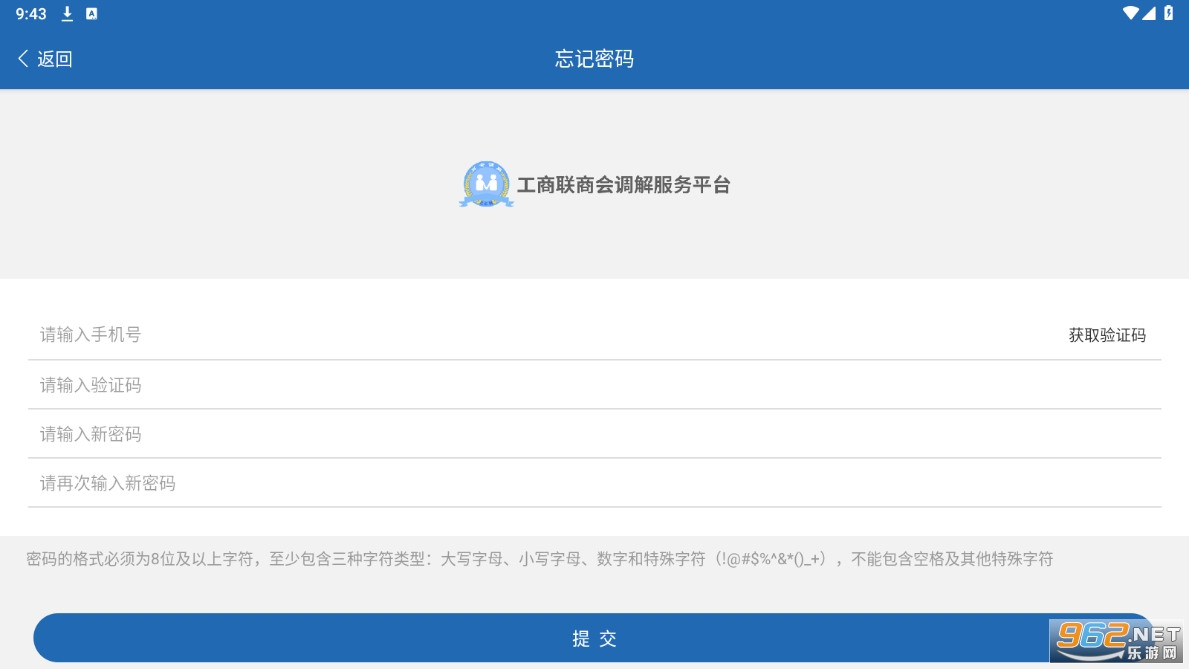1189x669 pixels.
Task: Click the password format requirements hint text
Action: [540, 559]
